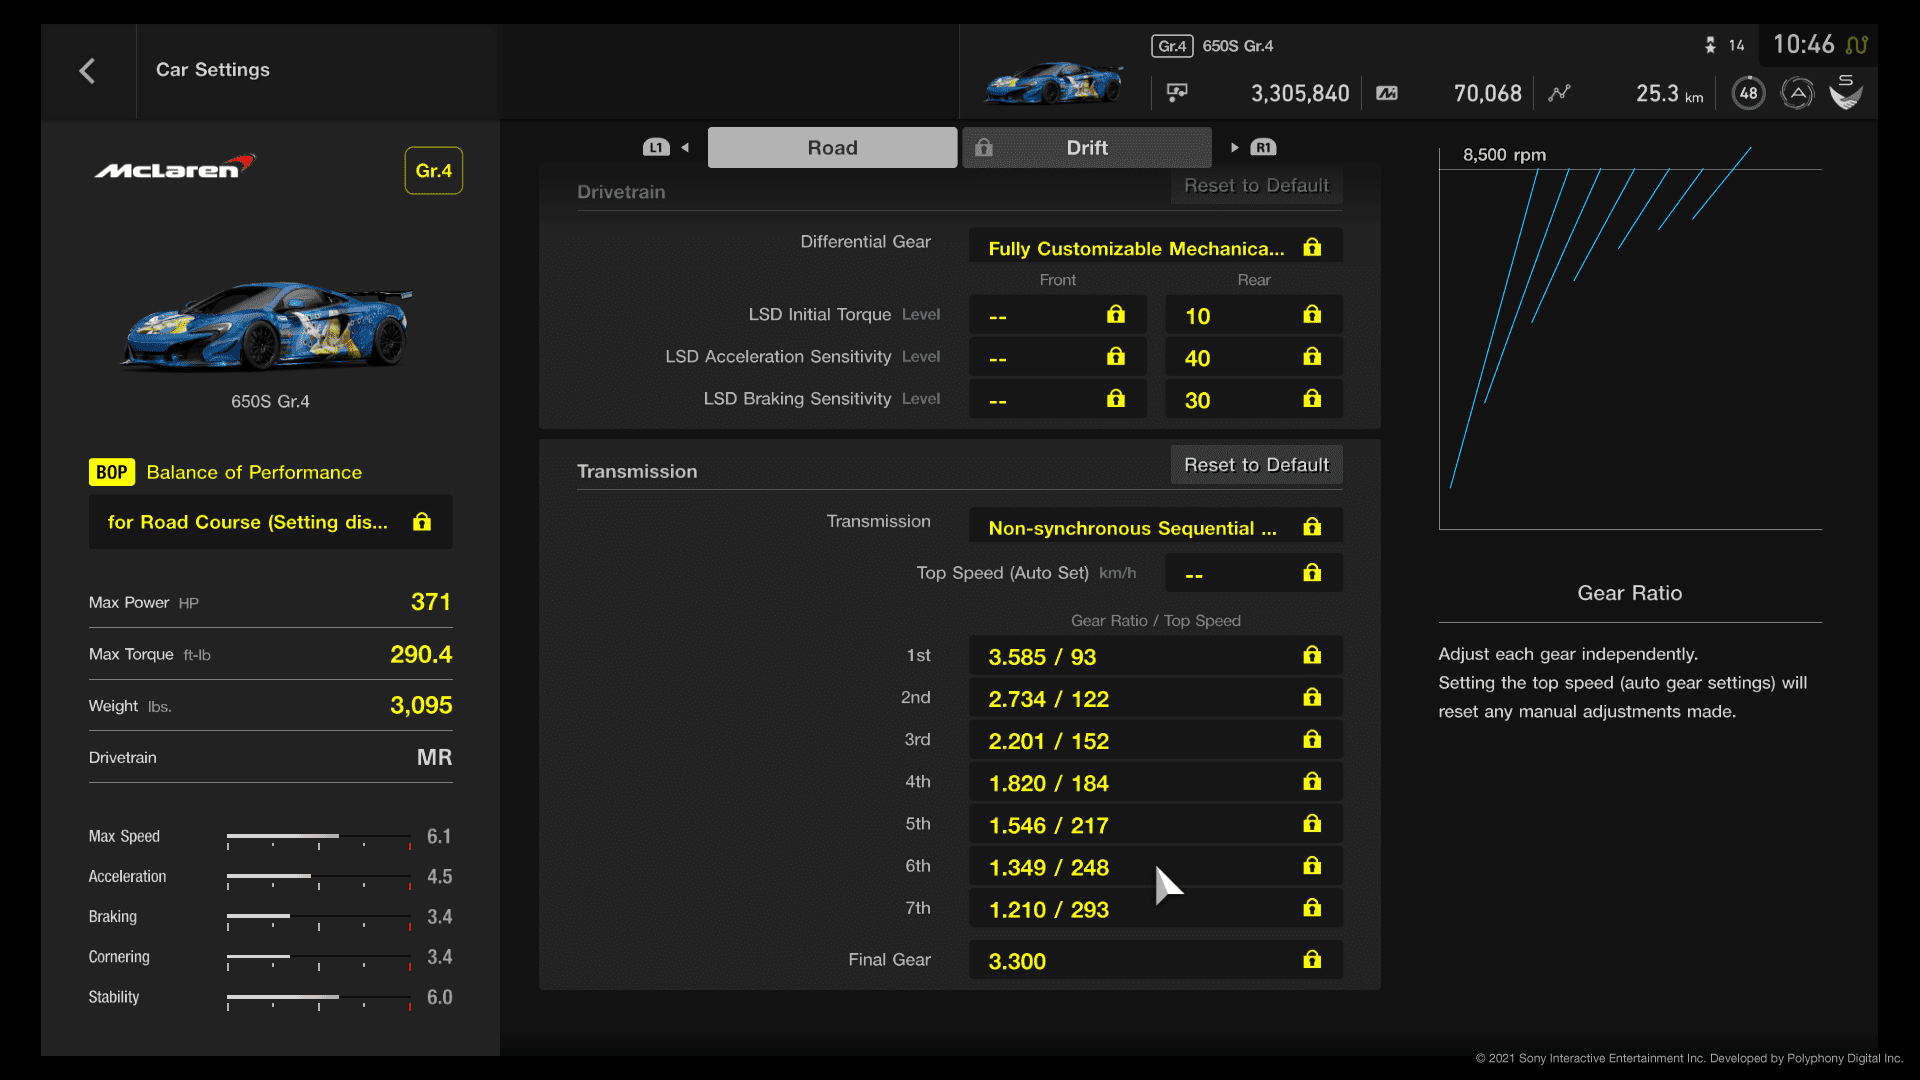
Task: Select 1st gear ratio 3.585 / 93
Action: tap(1156, 656)
